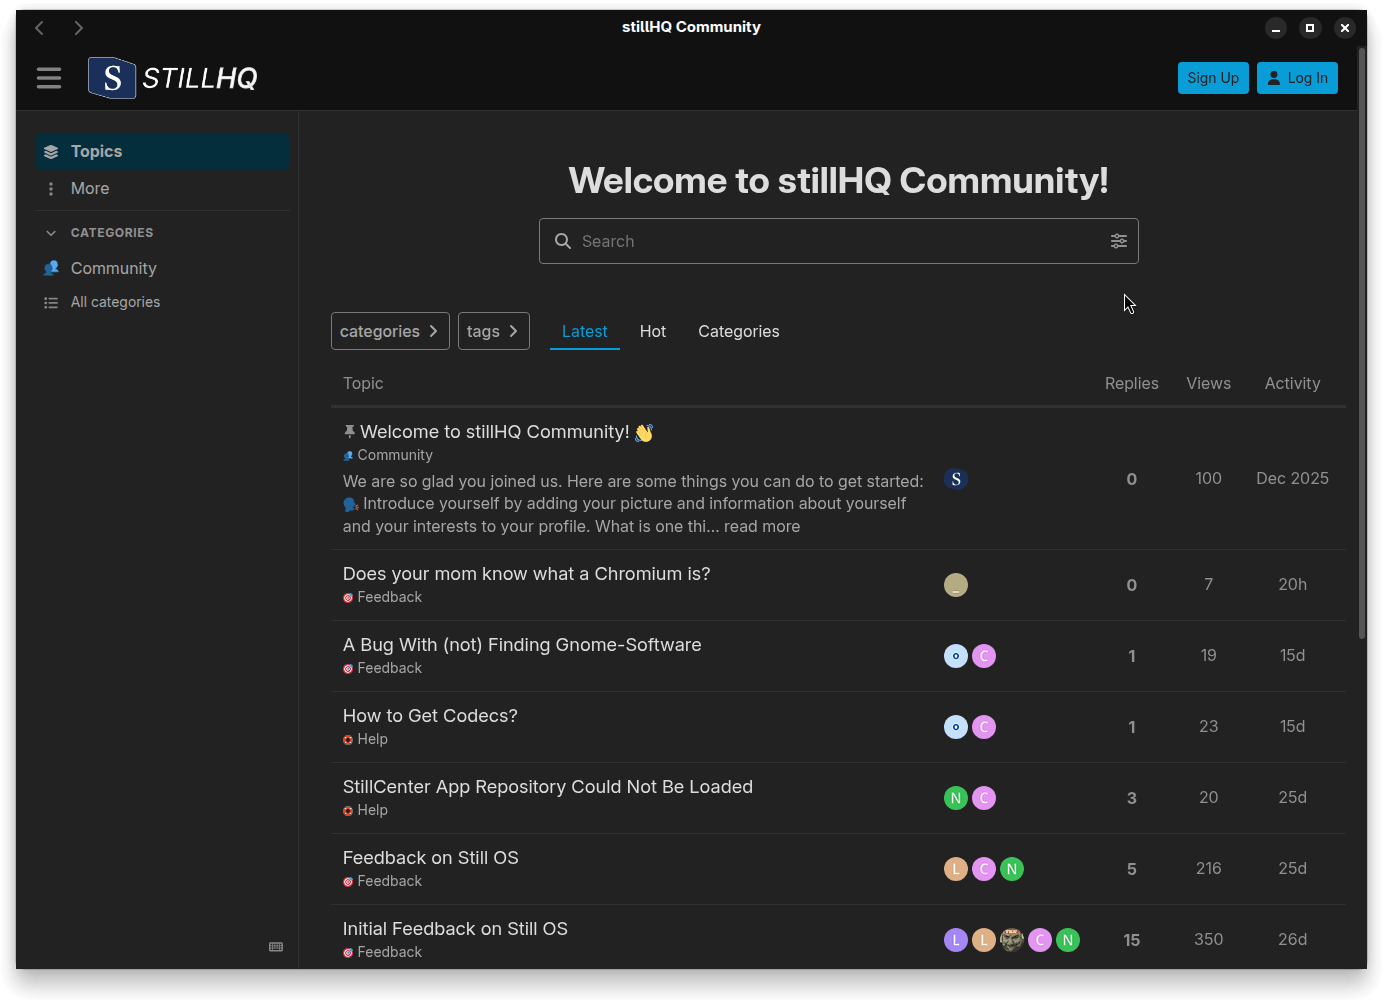Viewport: 1383px width, 1001px height.
Task: Click 15 replies count on Initial Feedback
Action: coord(1132,940)
